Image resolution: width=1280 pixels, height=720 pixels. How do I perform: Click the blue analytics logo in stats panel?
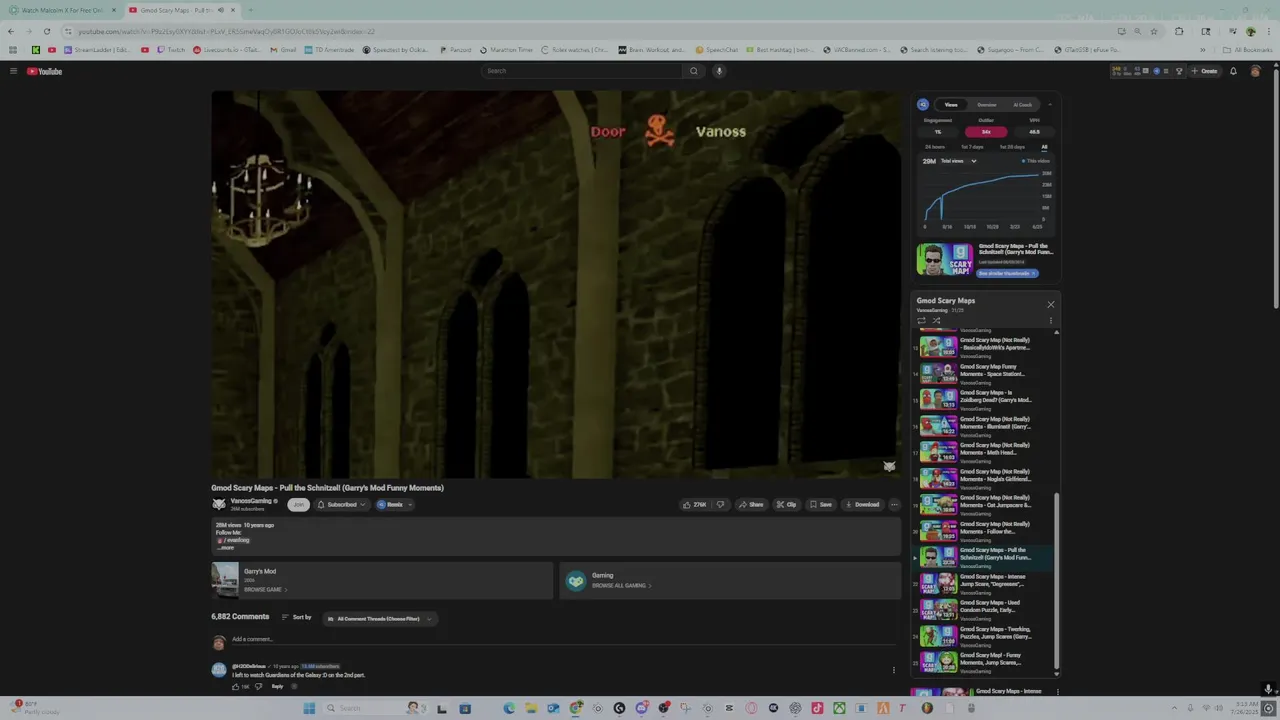click(x=923, y=104)
